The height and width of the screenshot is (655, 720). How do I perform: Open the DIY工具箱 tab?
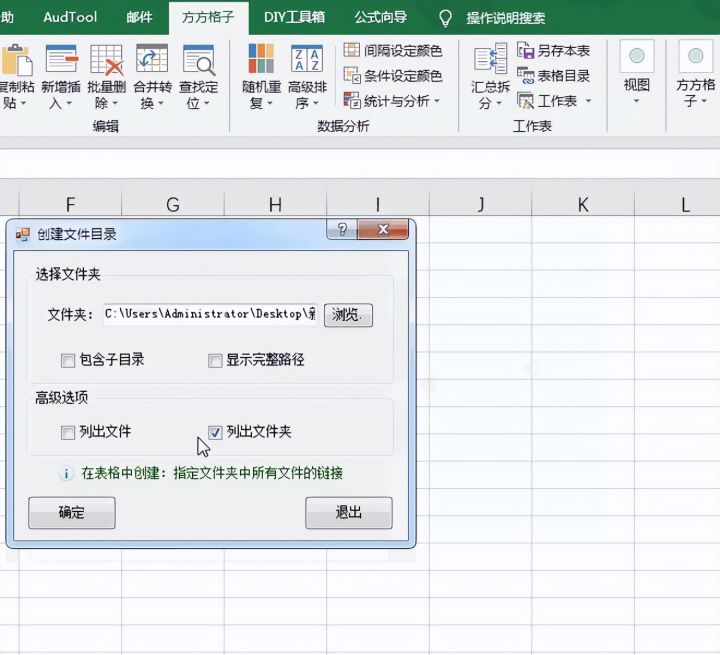294,17
